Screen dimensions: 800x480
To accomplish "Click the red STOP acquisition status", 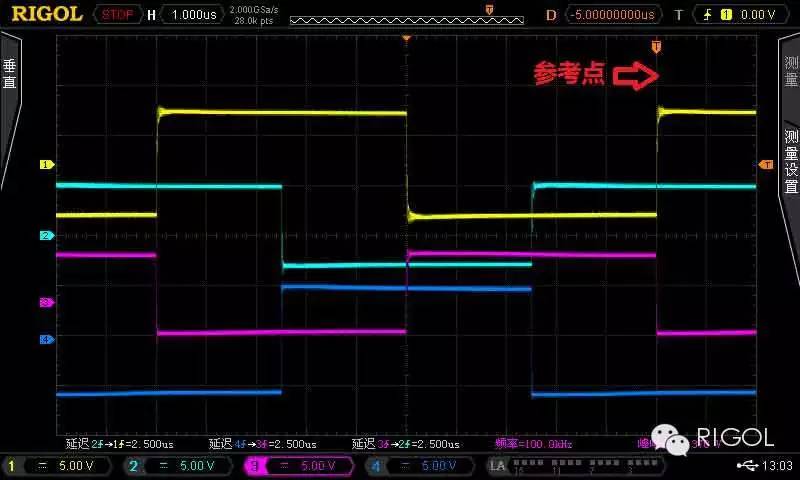I will point(117,15).
